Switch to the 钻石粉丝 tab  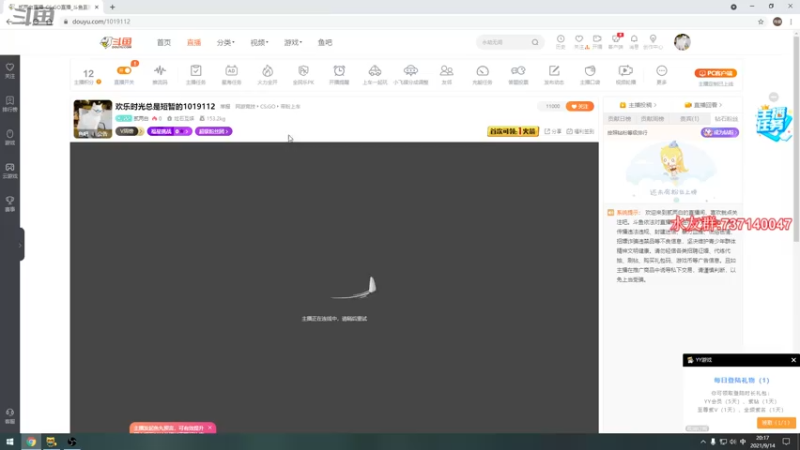point(726,118)
